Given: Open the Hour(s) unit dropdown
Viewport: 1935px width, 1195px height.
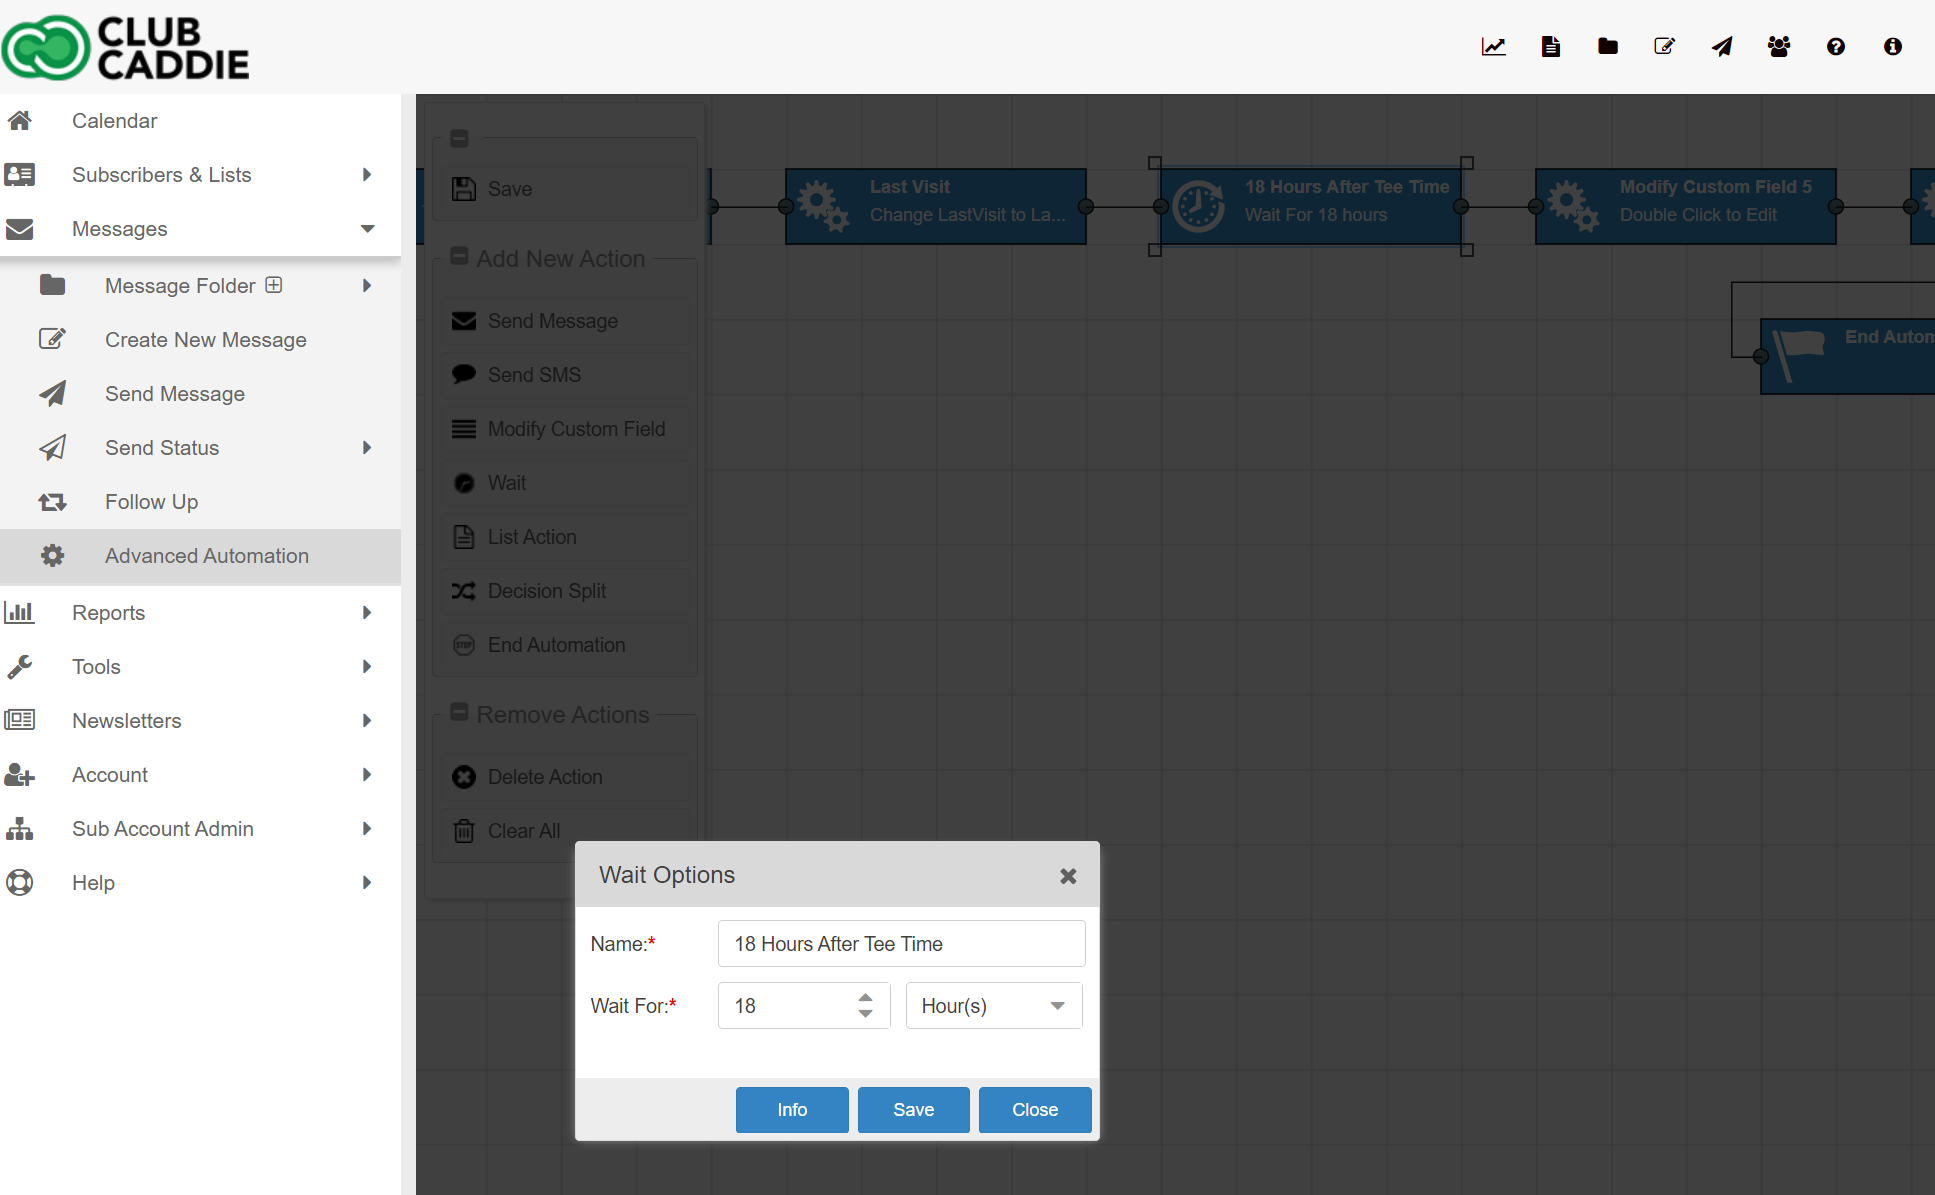Looking at the screenshot, I should click(993, 1006).
